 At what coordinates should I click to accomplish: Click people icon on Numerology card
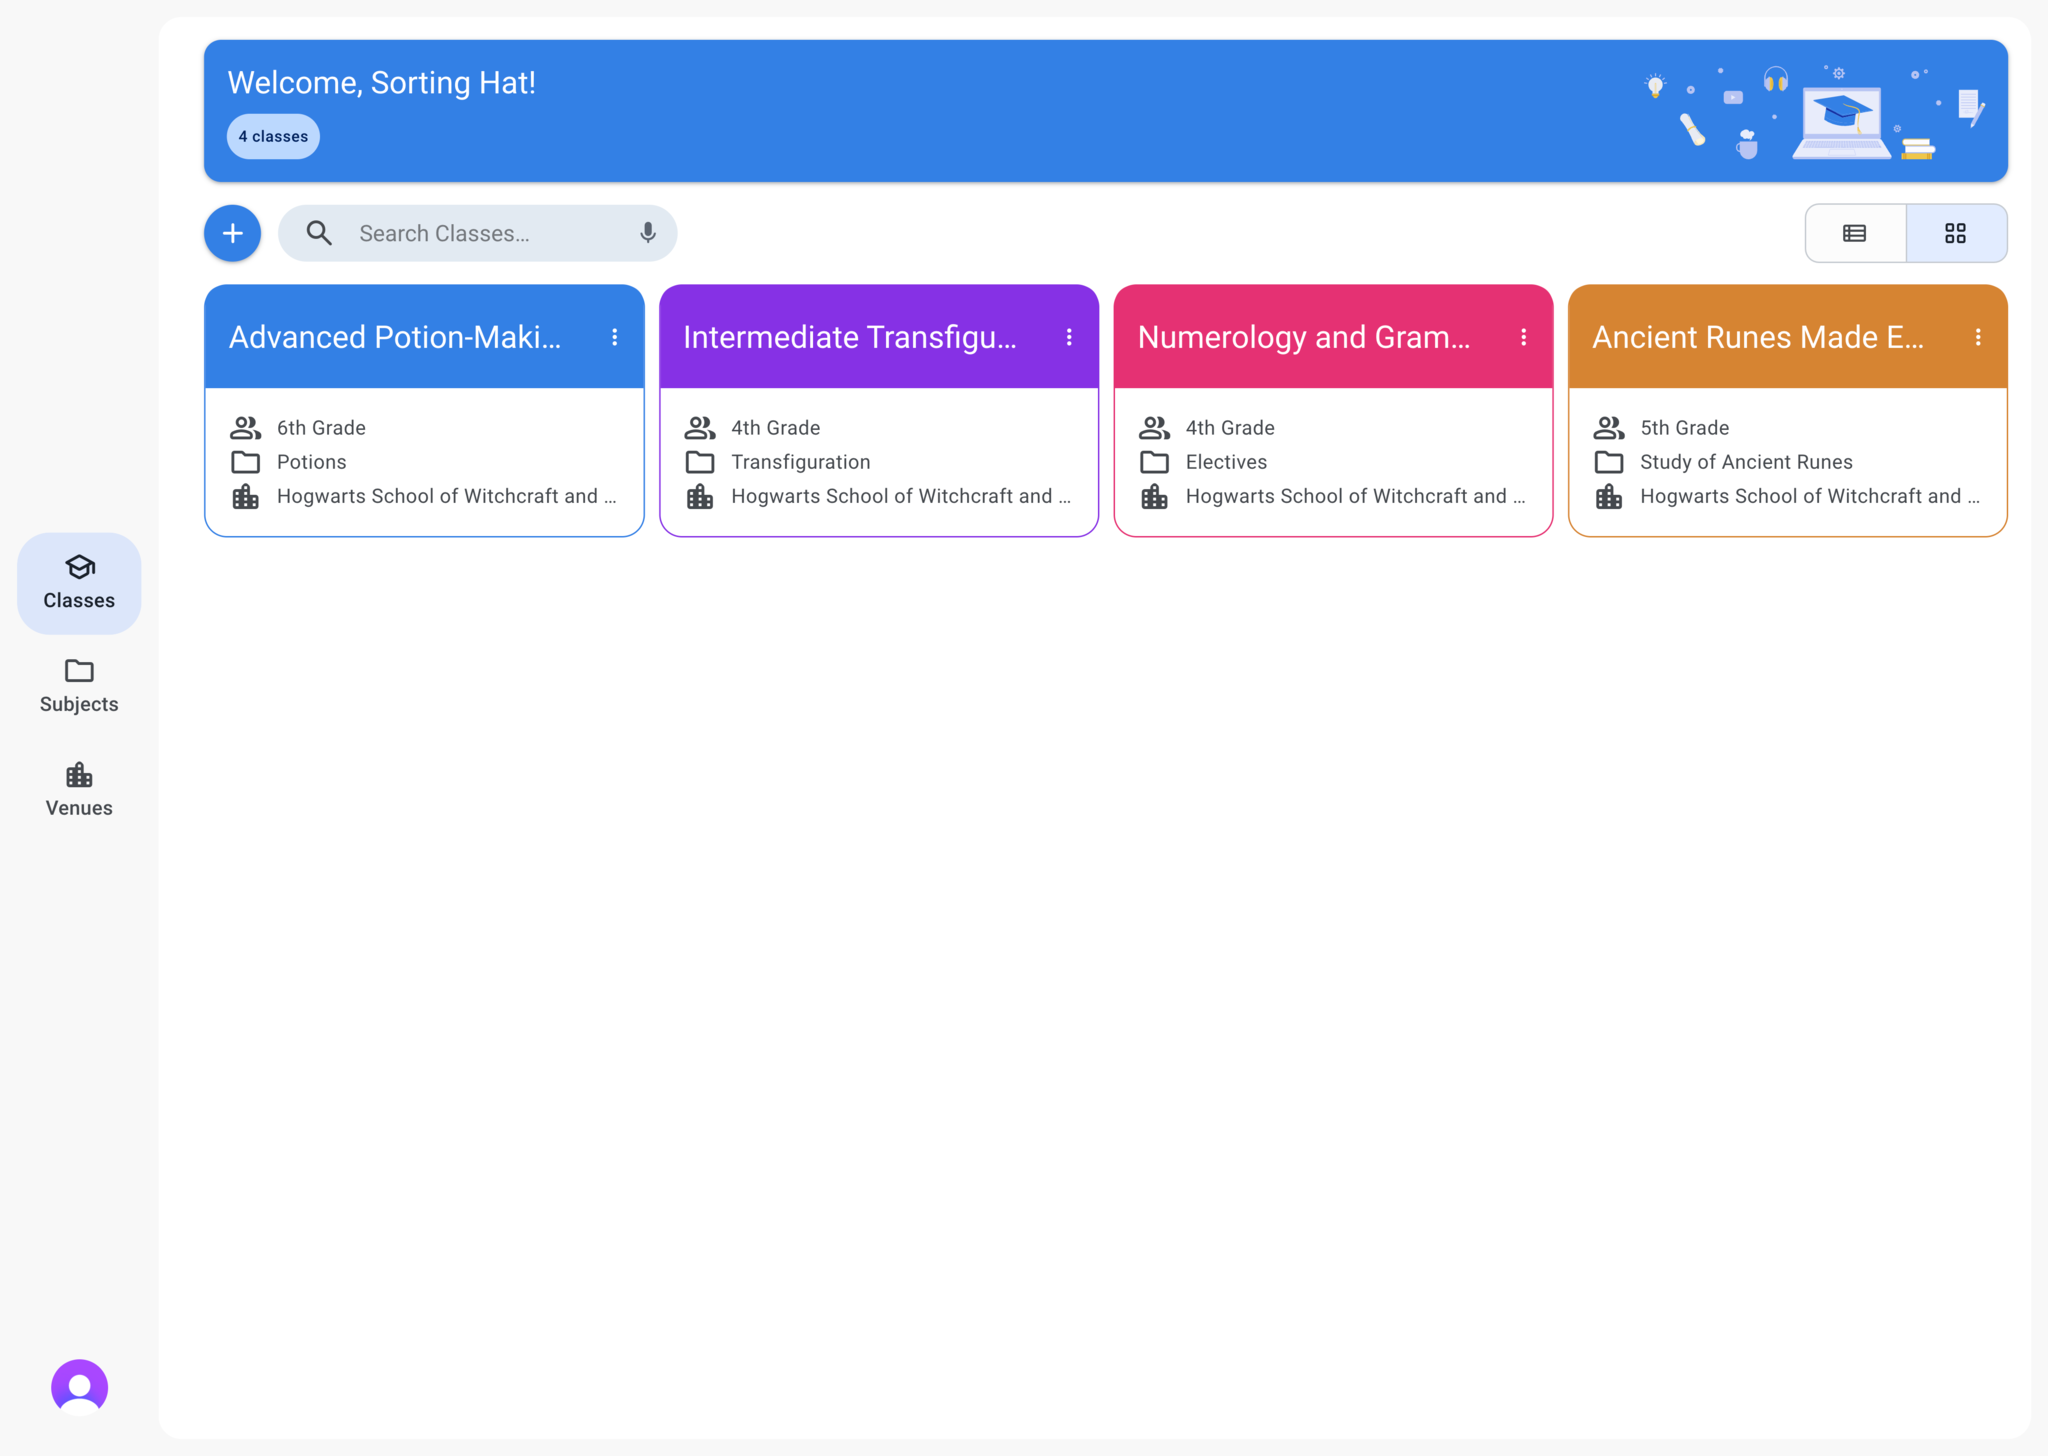click(x=1154, y=428)
